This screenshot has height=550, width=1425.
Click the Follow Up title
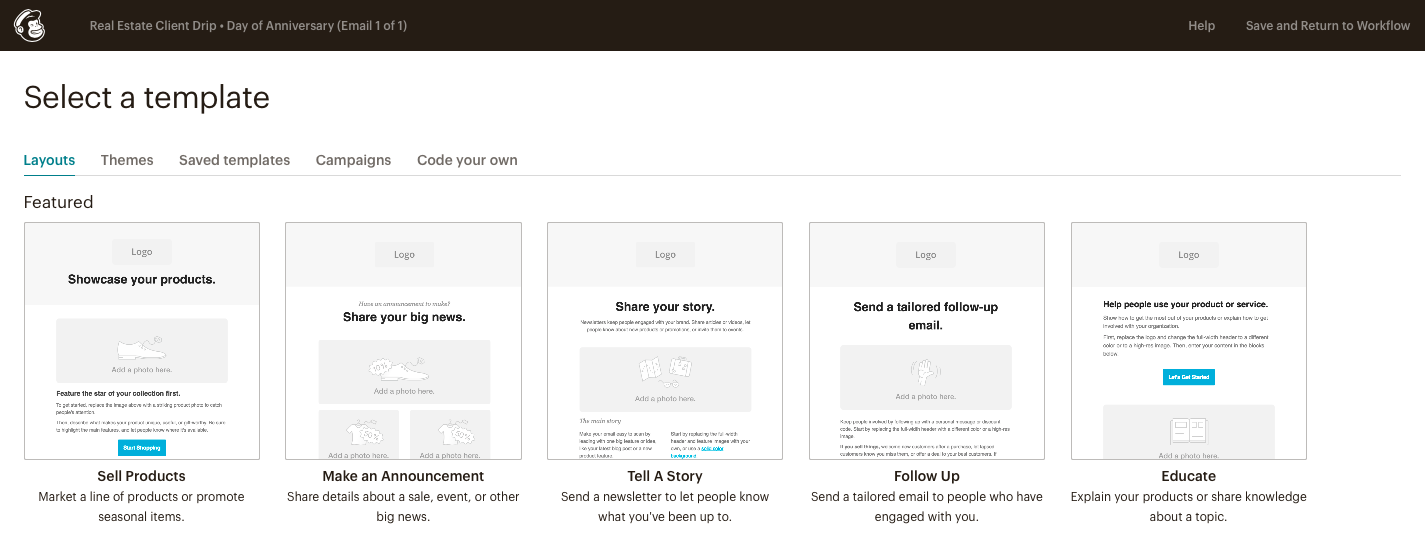[927, 476]
